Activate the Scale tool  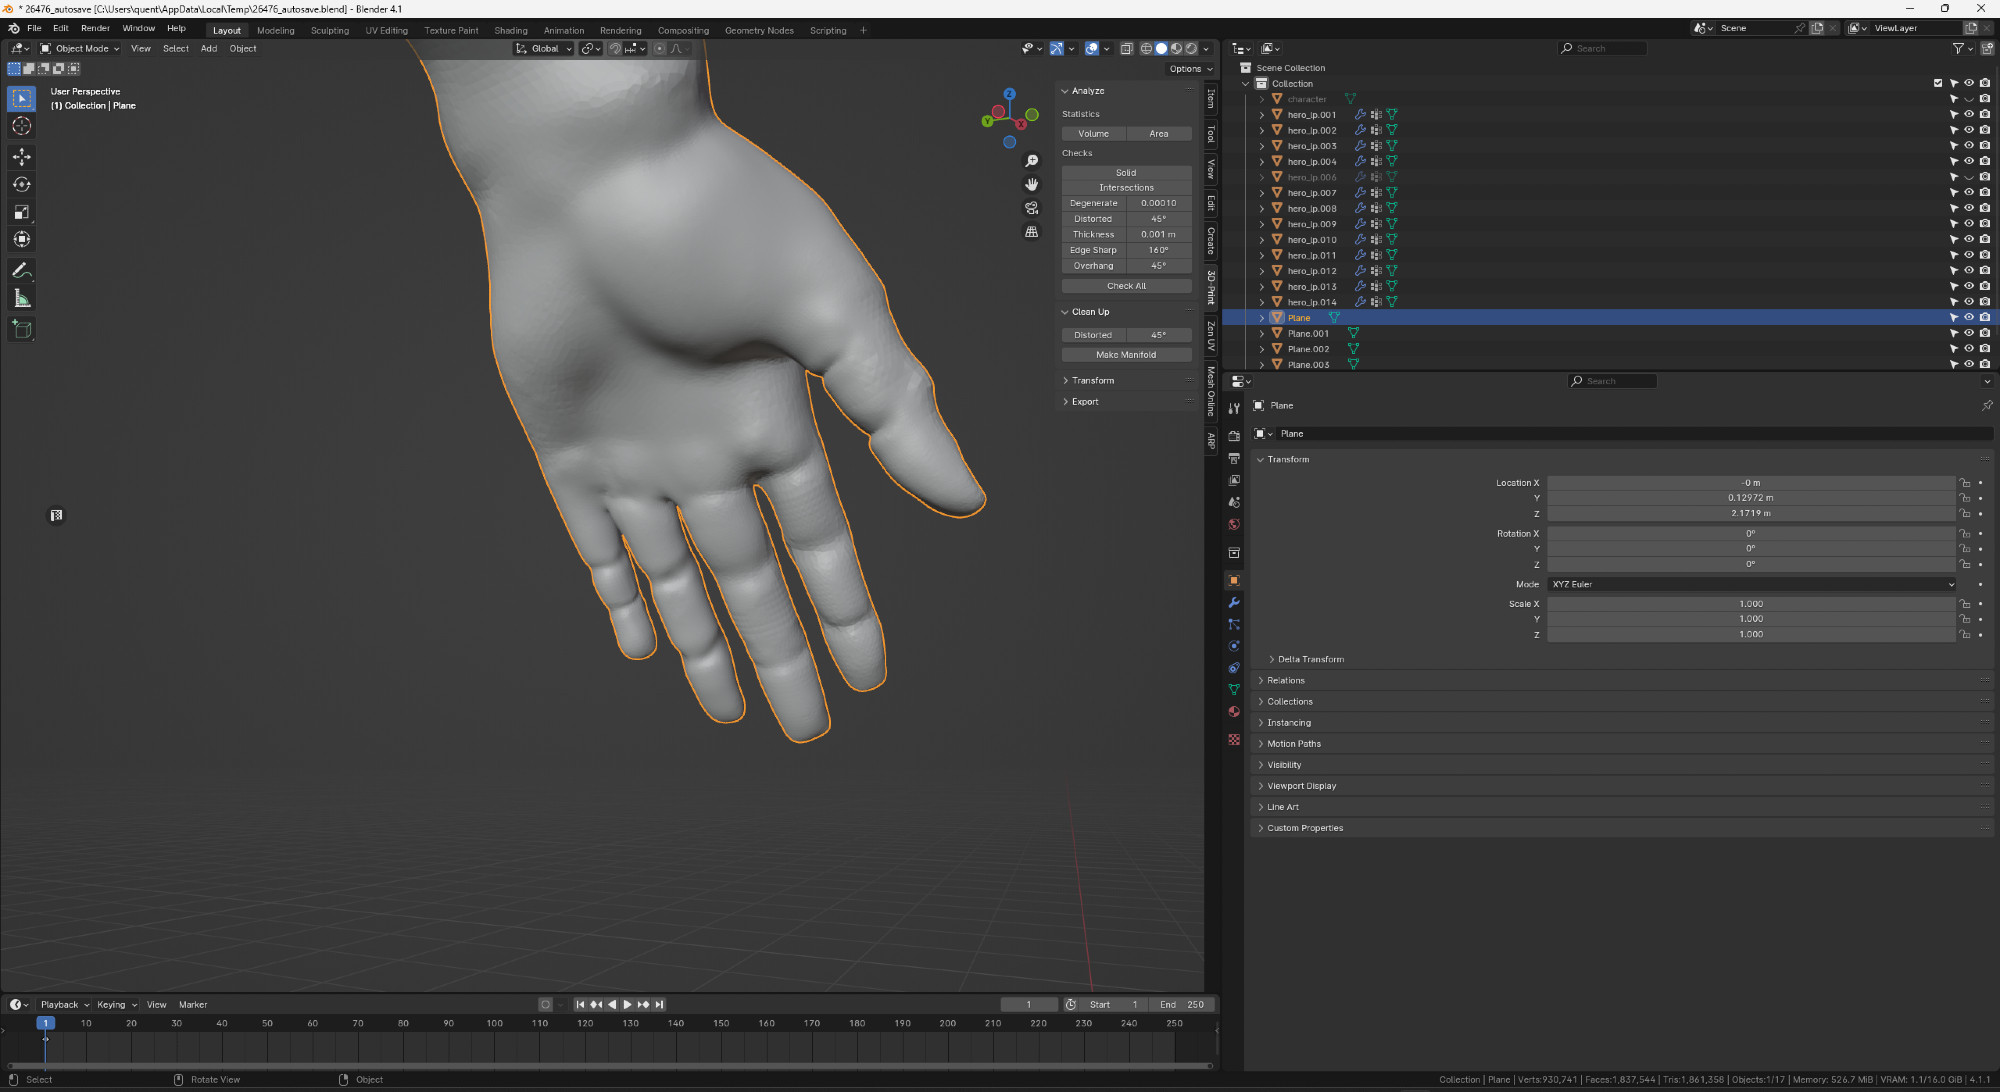tap(21, 212)
